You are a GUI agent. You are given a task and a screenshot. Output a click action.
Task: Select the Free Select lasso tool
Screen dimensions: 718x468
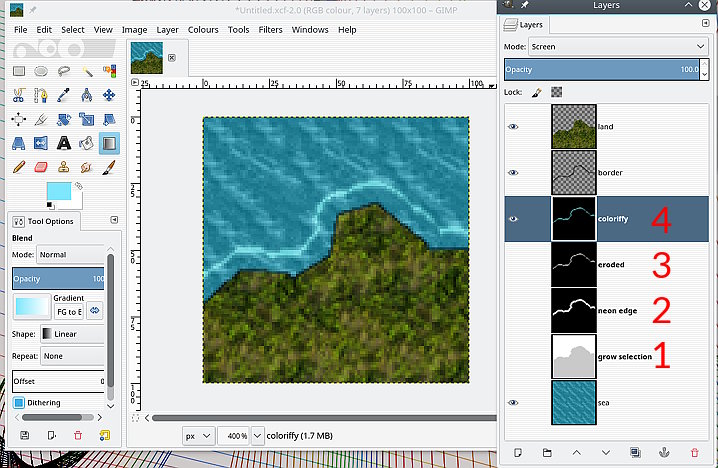pos(64,71)
